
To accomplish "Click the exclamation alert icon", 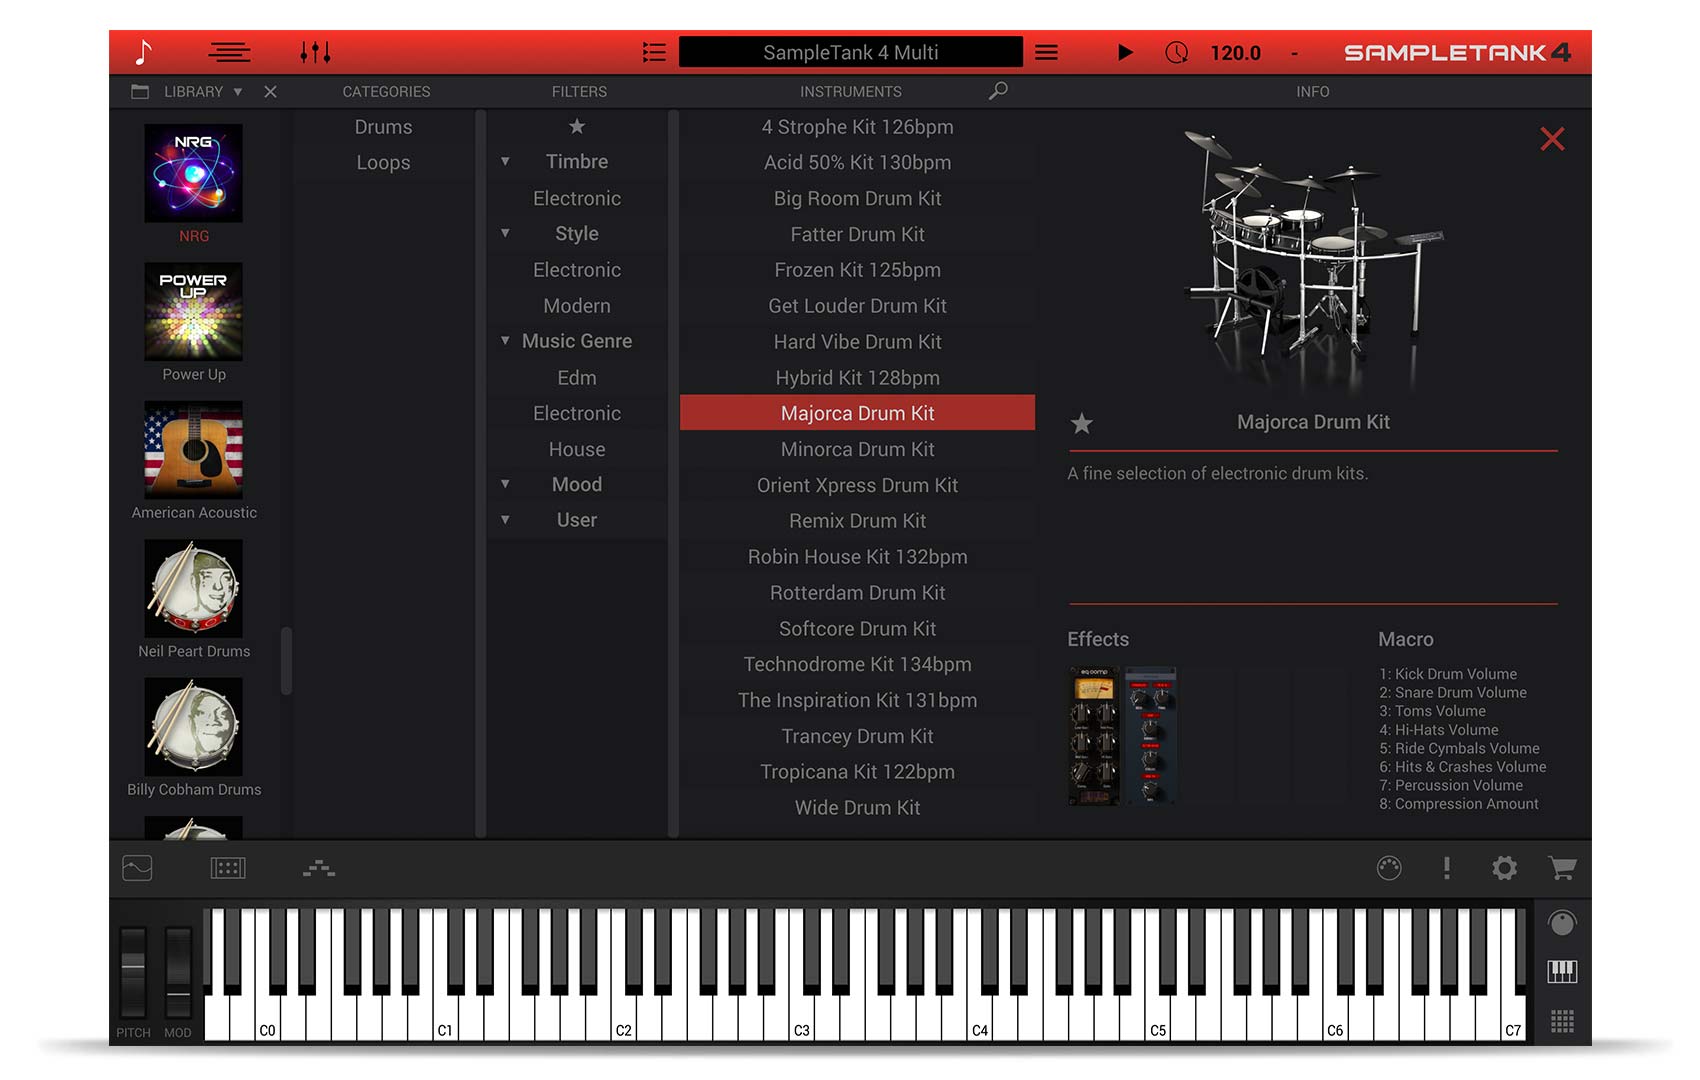I will point(1446,868).
